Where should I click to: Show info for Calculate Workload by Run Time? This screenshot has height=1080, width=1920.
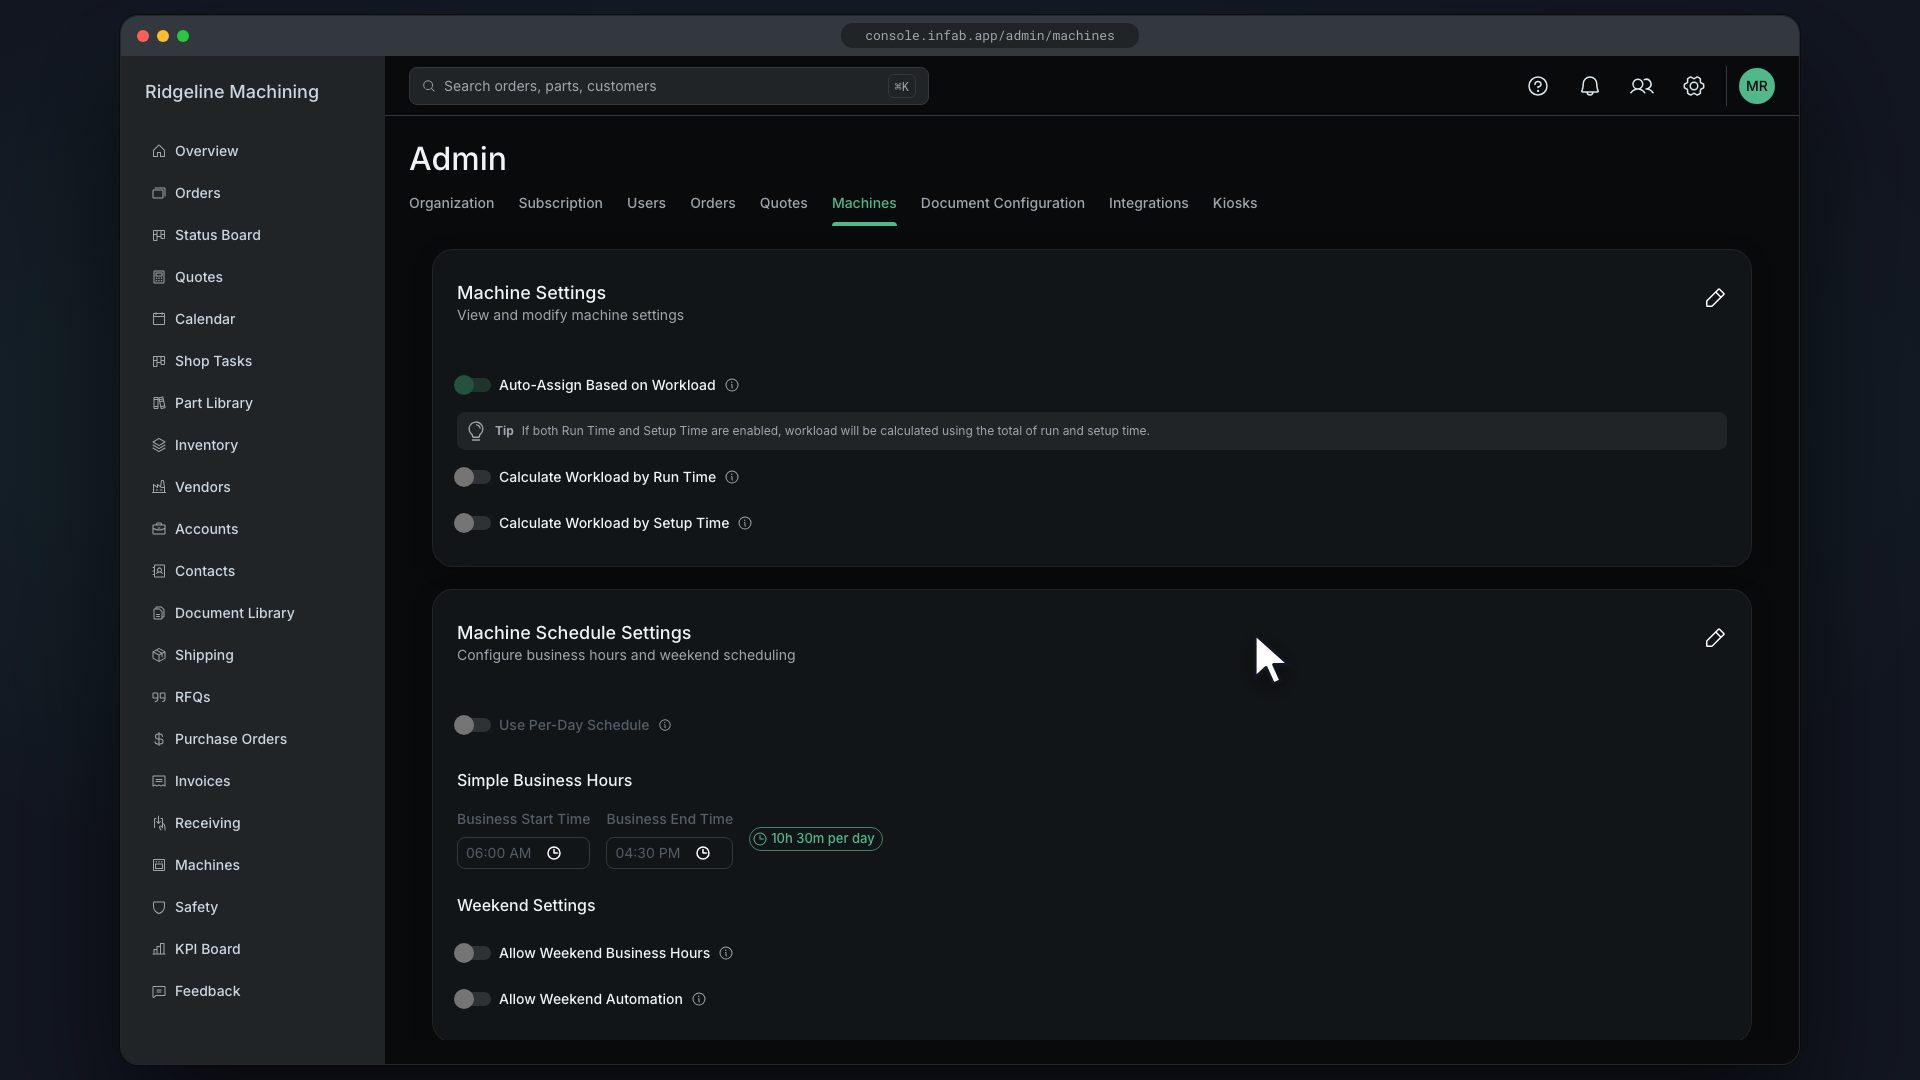tap(732, 477)
